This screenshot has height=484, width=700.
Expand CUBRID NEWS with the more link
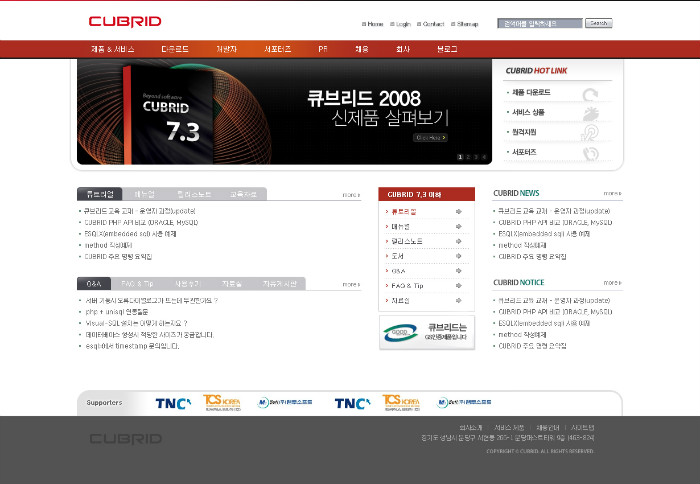(x=611, y=193)
